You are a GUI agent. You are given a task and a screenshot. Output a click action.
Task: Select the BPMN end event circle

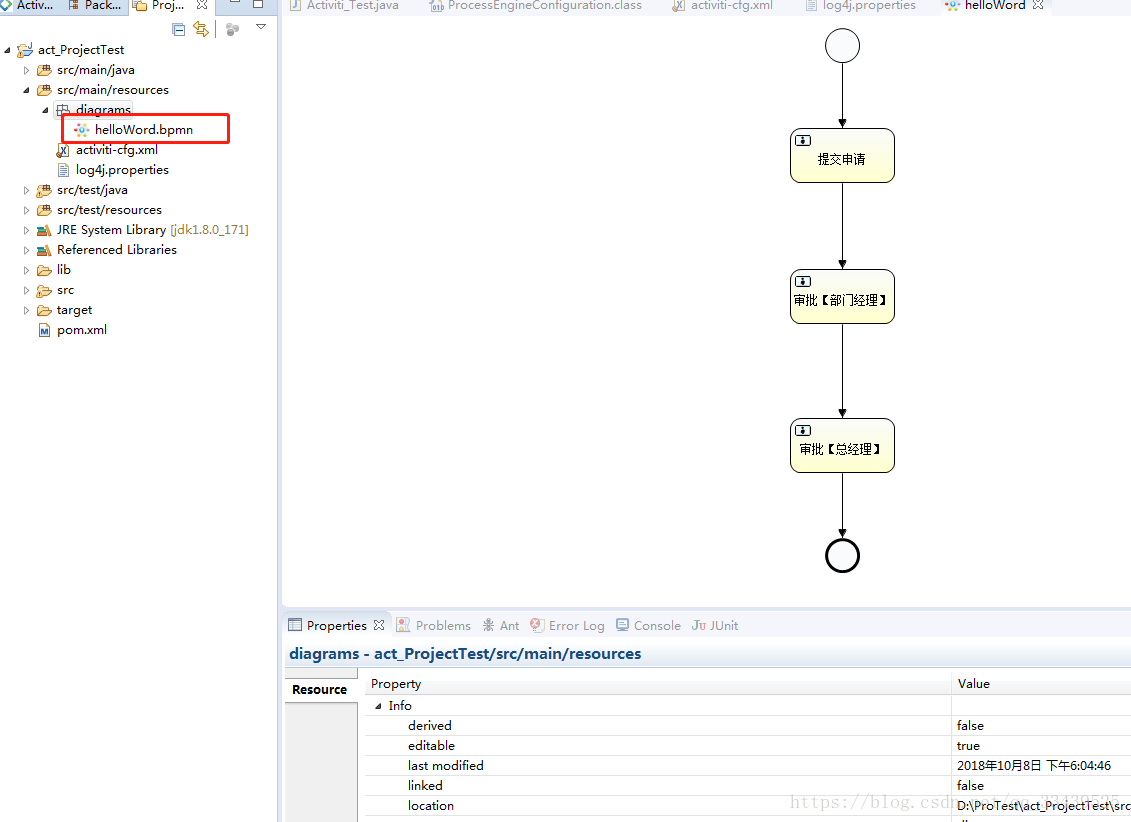coord(842,556)
